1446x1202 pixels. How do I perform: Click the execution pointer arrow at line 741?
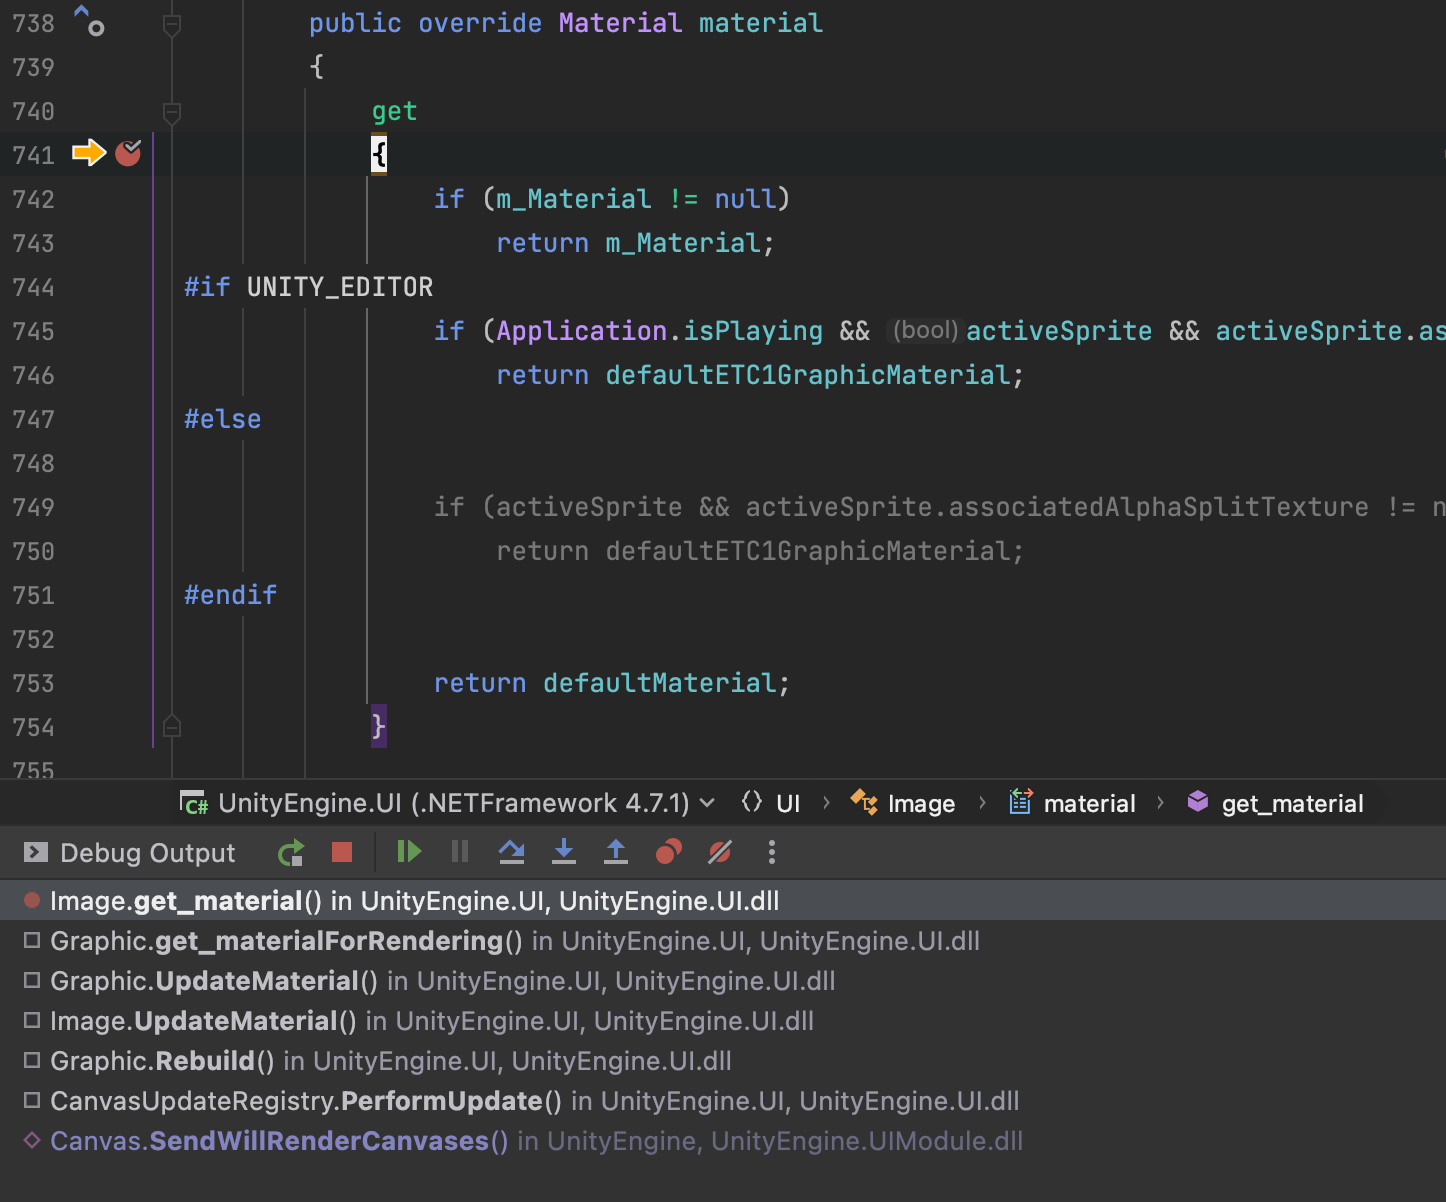point(89,153)
